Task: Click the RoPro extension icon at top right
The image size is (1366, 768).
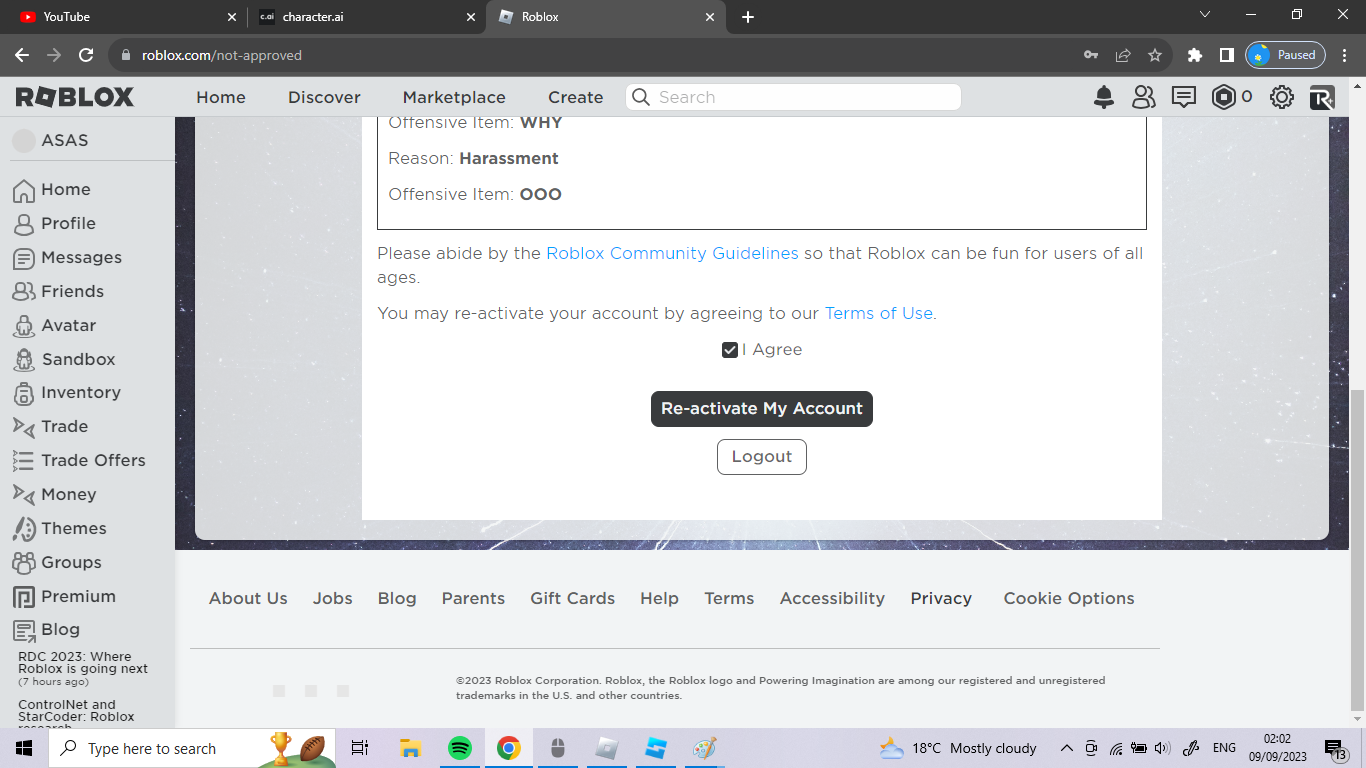Action: 1322,97
